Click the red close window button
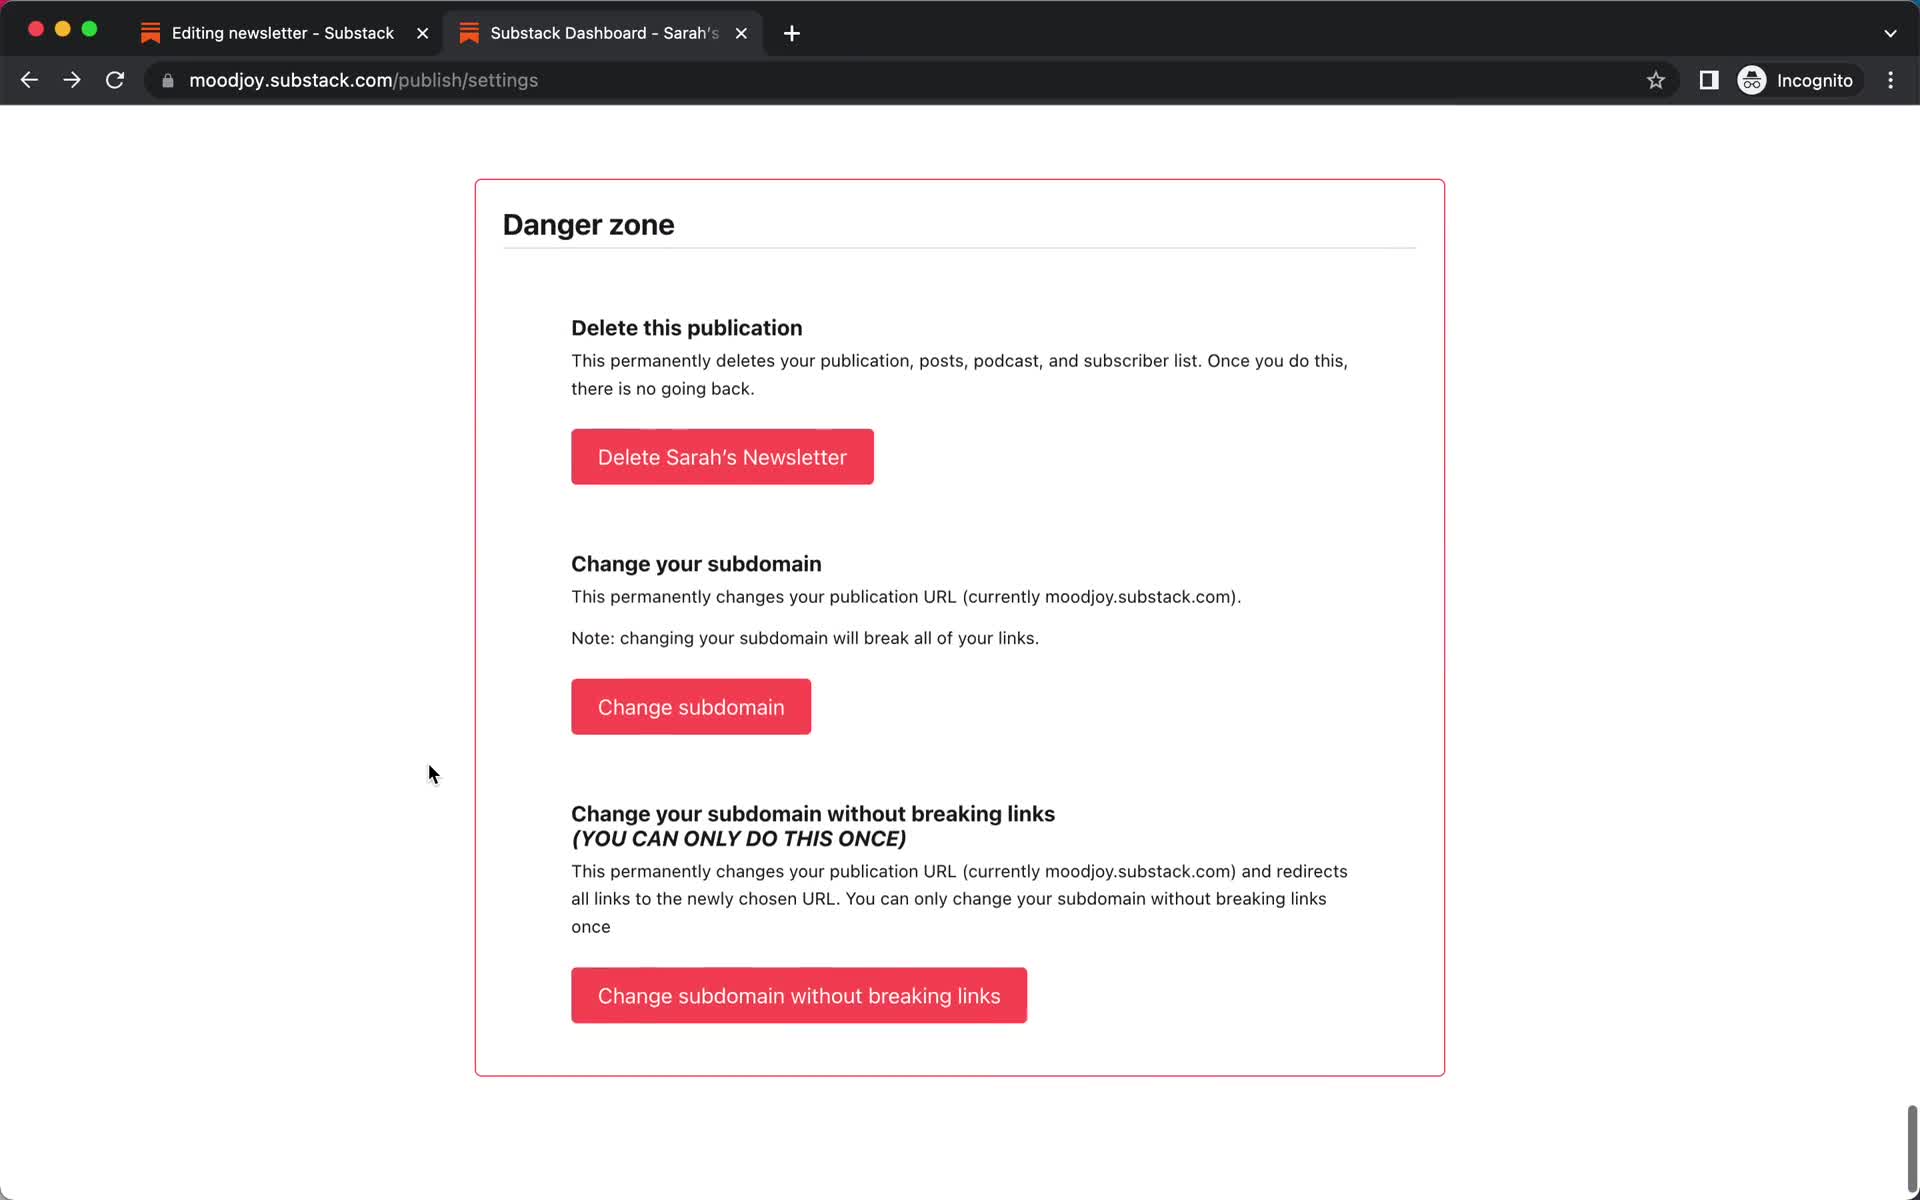Image resolution: width=1920 pixels, height=1200 pixels. tap(36, 29)
